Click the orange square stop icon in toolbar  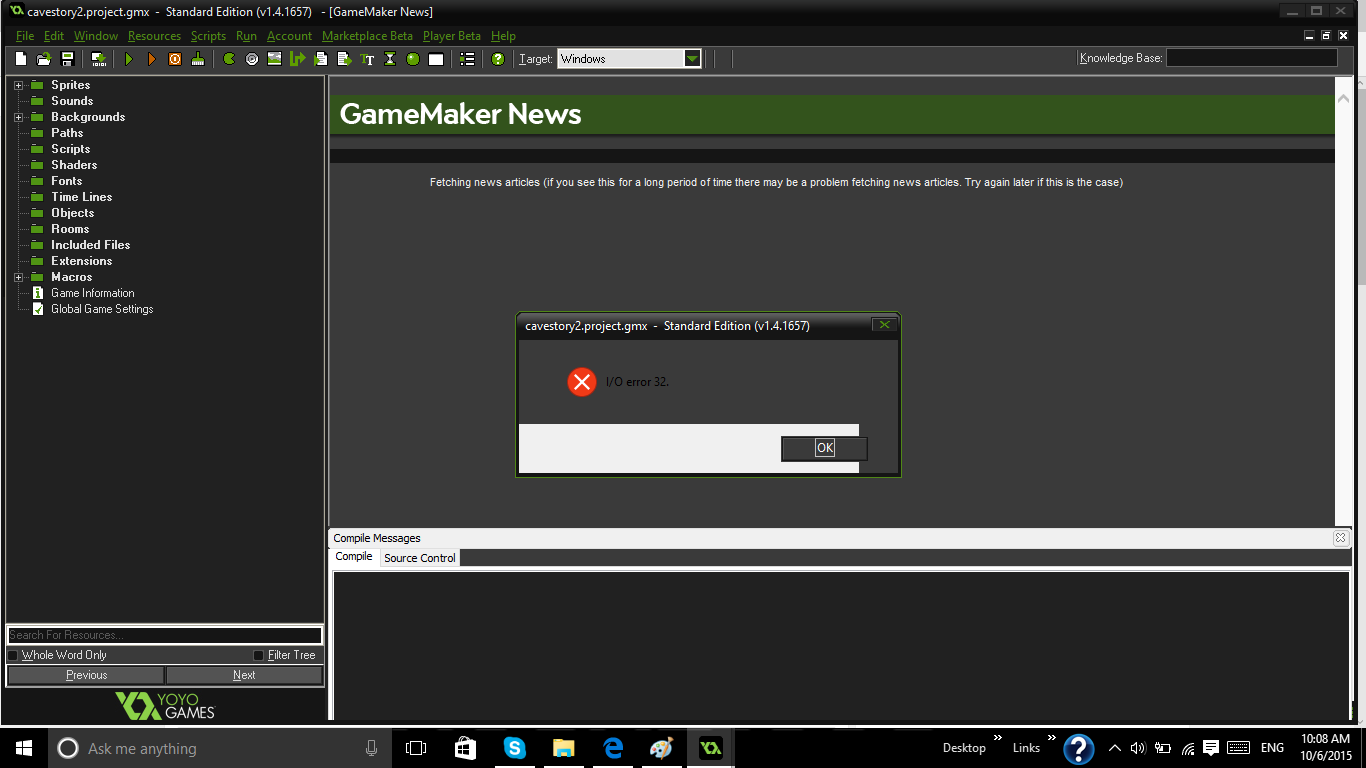click(x=175, y=59)
